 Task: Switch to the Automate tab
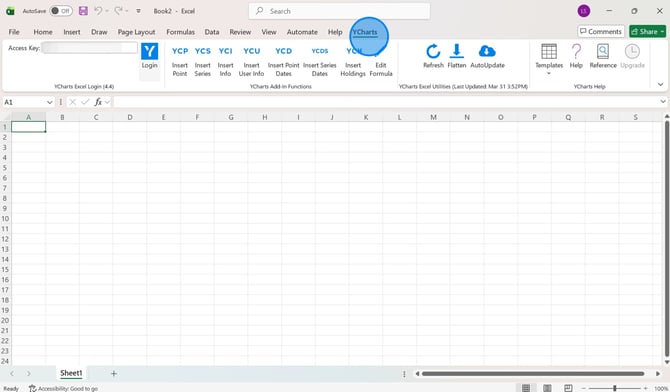click(302, 32)
